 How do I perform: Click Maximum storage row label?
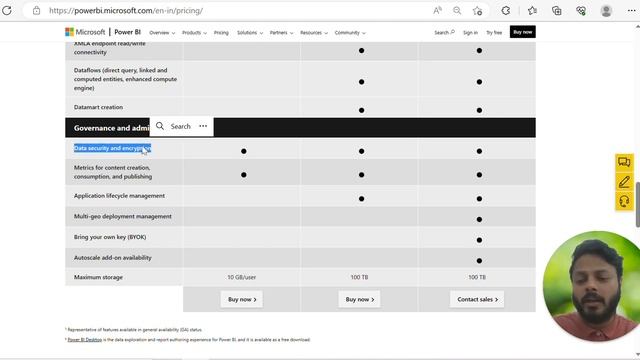coord(98,277)
